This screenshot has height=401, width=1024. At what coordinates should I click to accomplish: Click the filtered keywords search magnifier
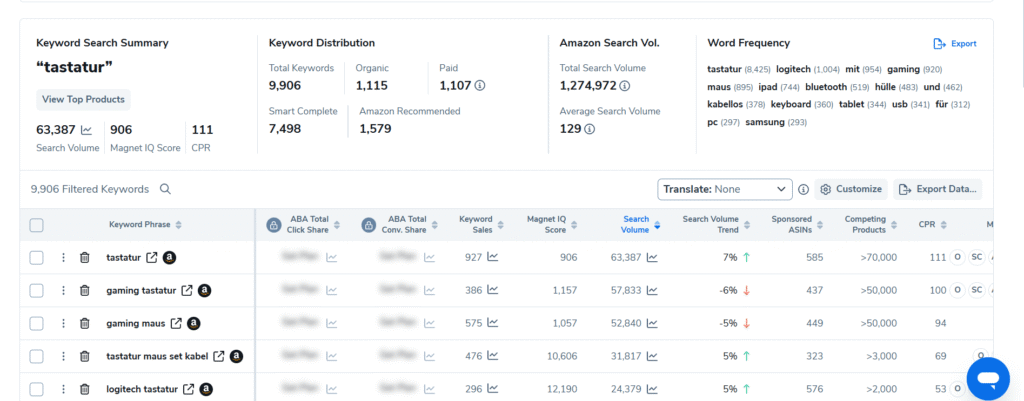click(x=165, y=189)
